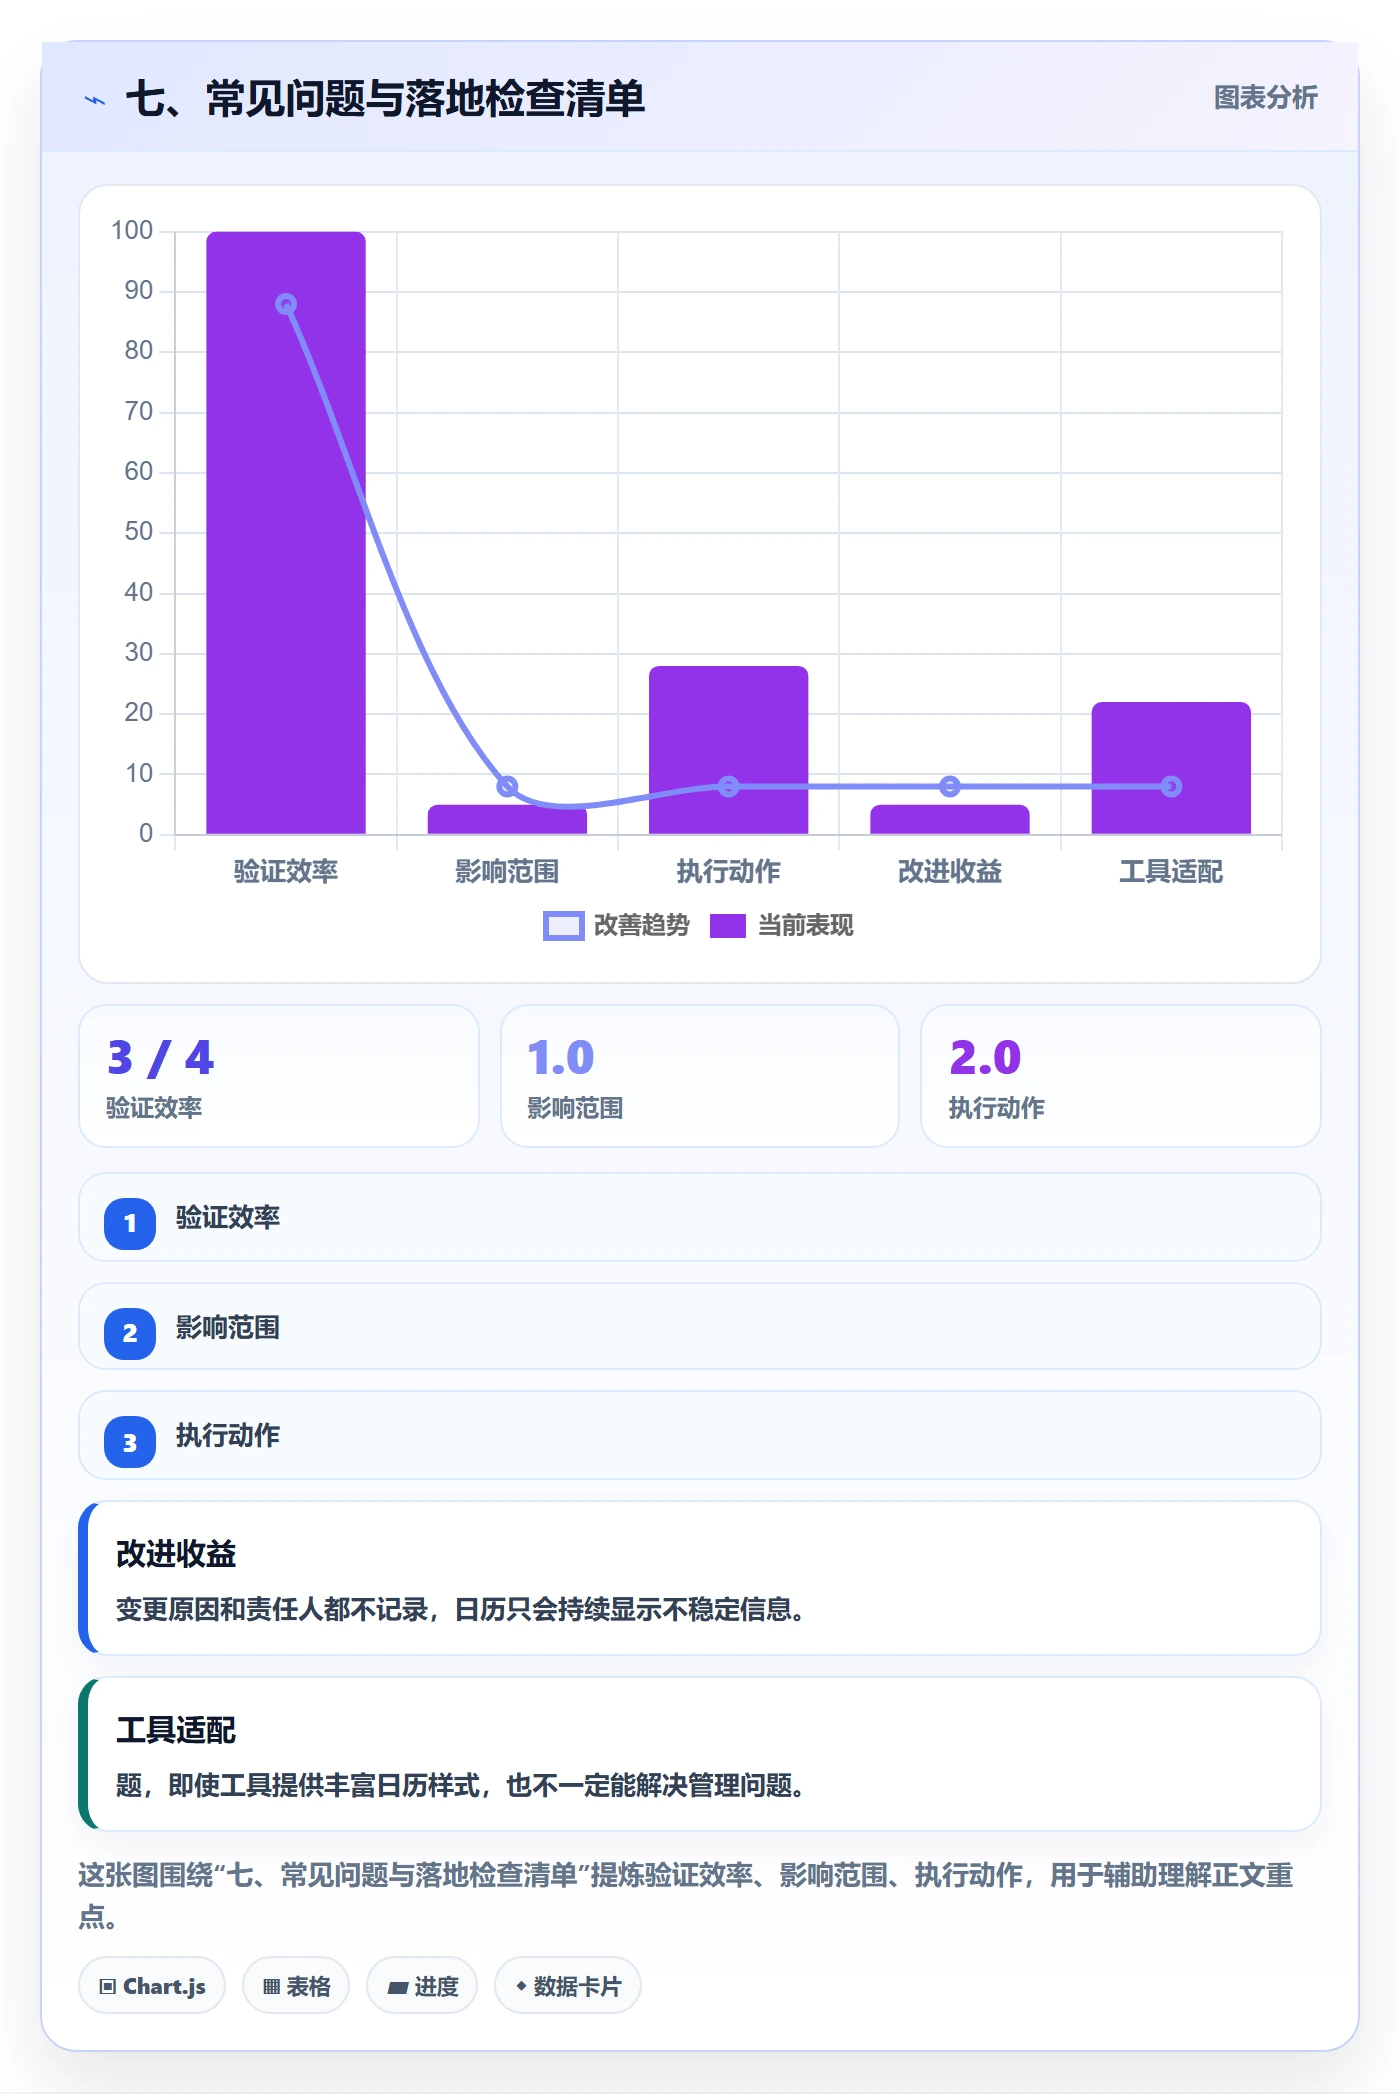
Task: Click the blue number 3 badge
Action: (130, 1442)
